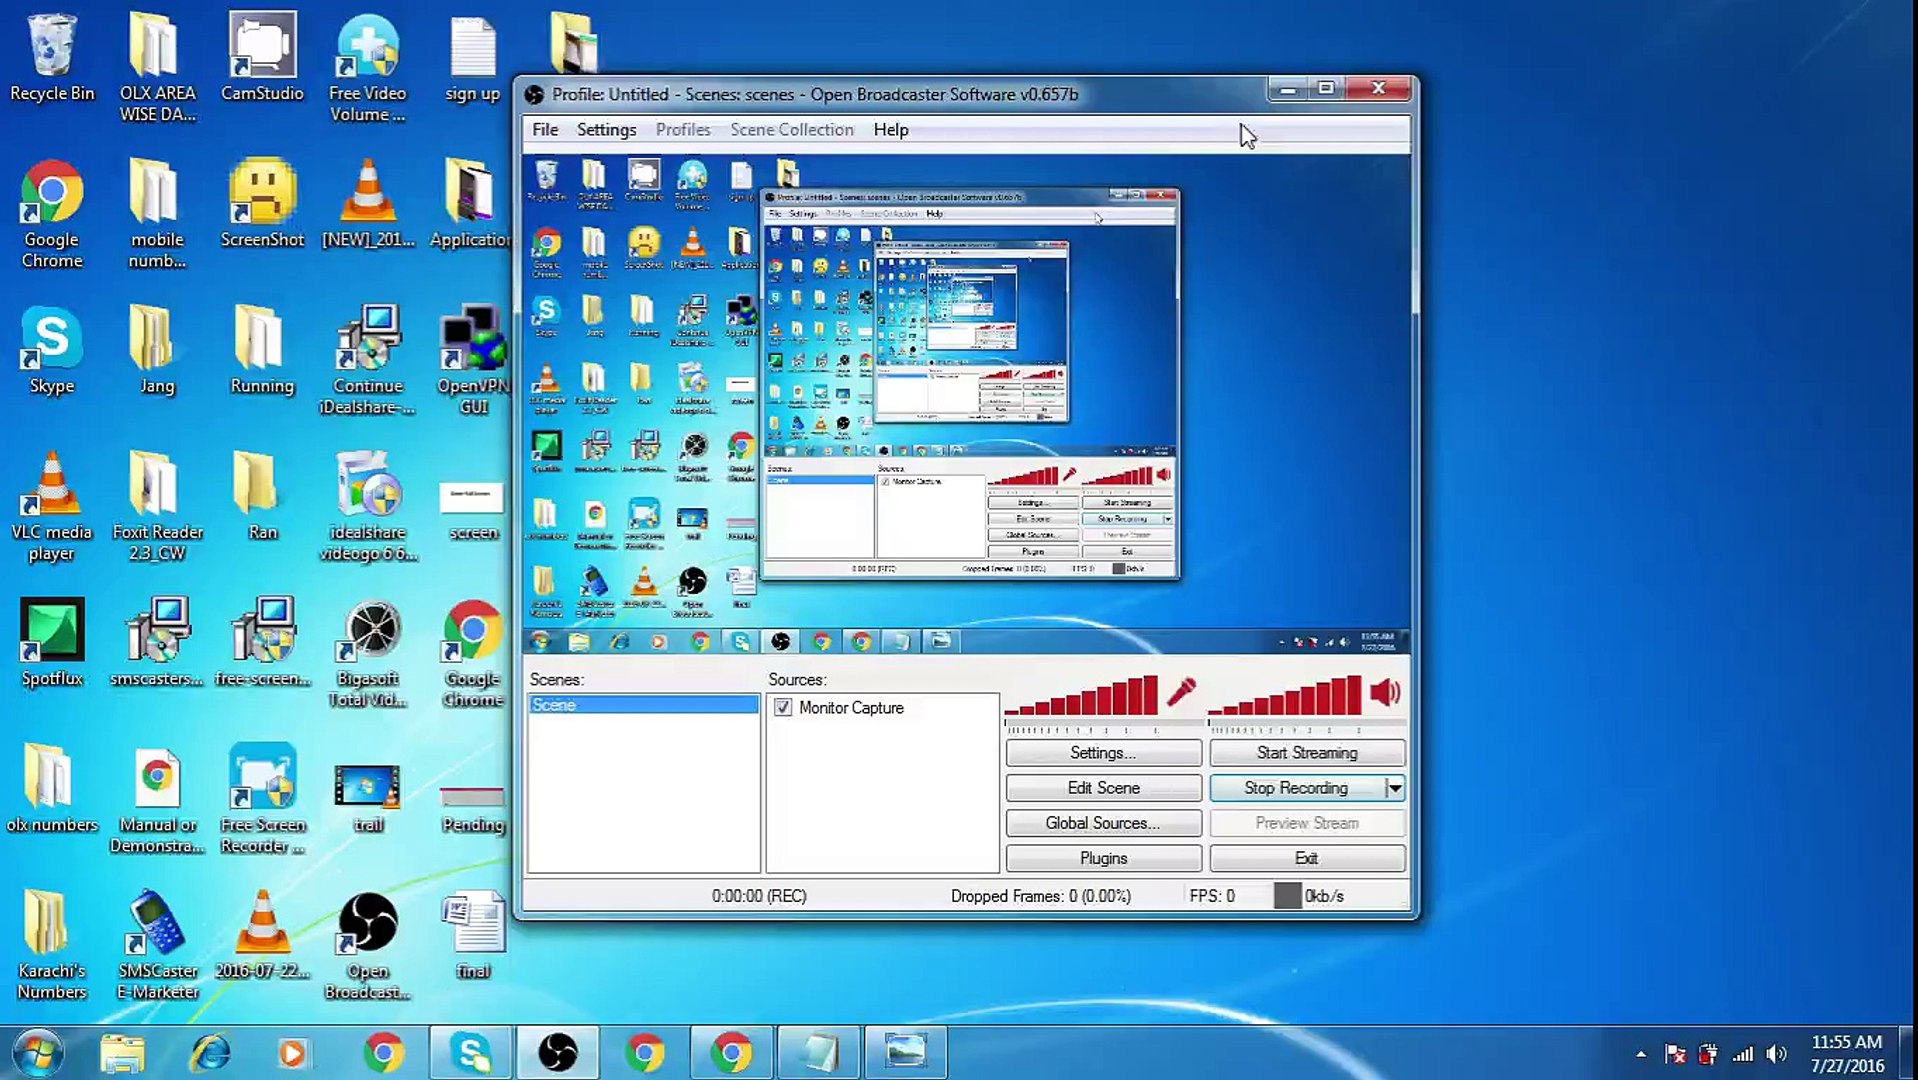This screenshot has width=1918, height=1080.
Task: Mute desktop audio speaker icon in OBS
Action: (x=1386, y=692)
